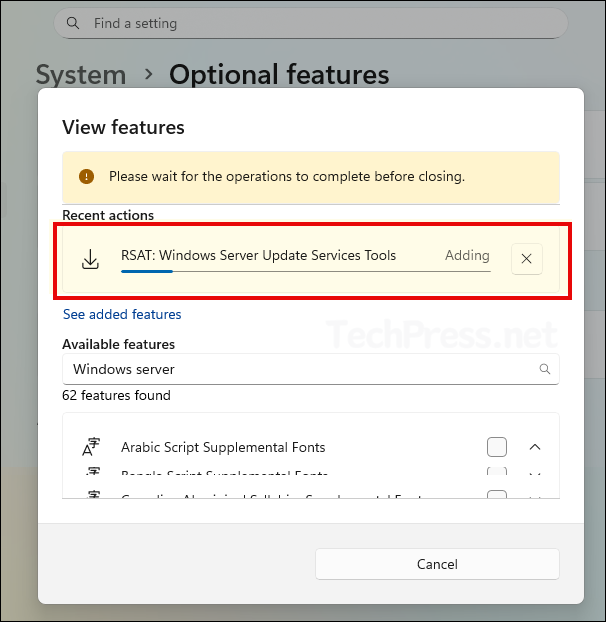Click the Canadian Aboriginal Syllabics fonts icon
The image size is (606, 622).
tap(92, 496)
